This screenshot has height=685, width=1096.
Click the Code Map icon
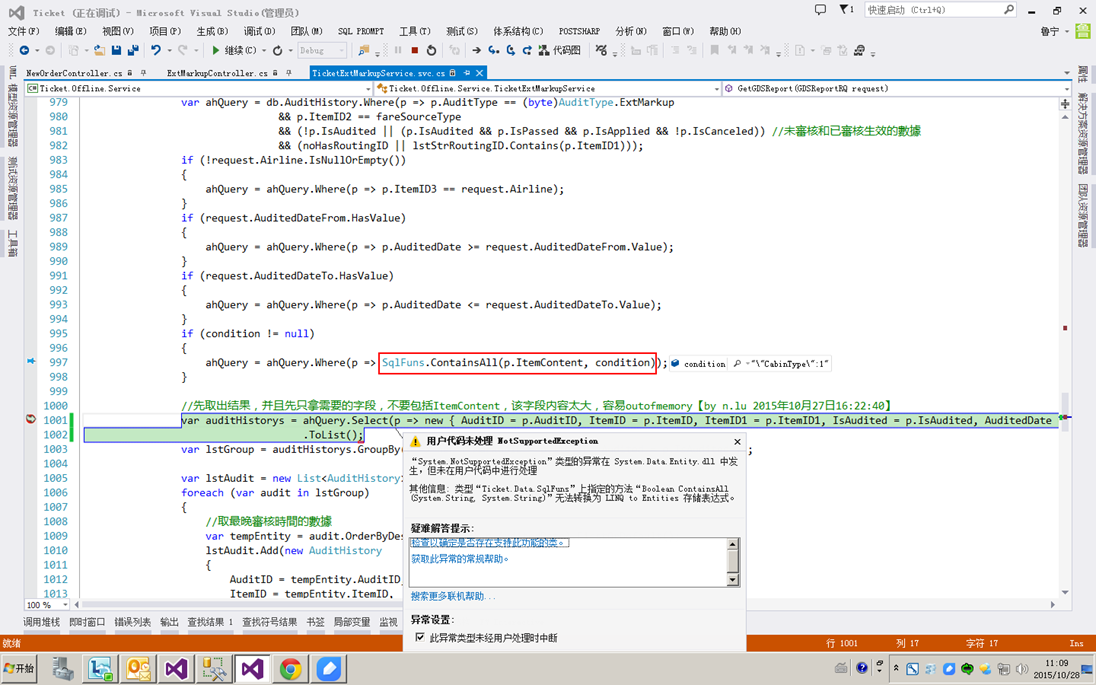pos(543,50)
